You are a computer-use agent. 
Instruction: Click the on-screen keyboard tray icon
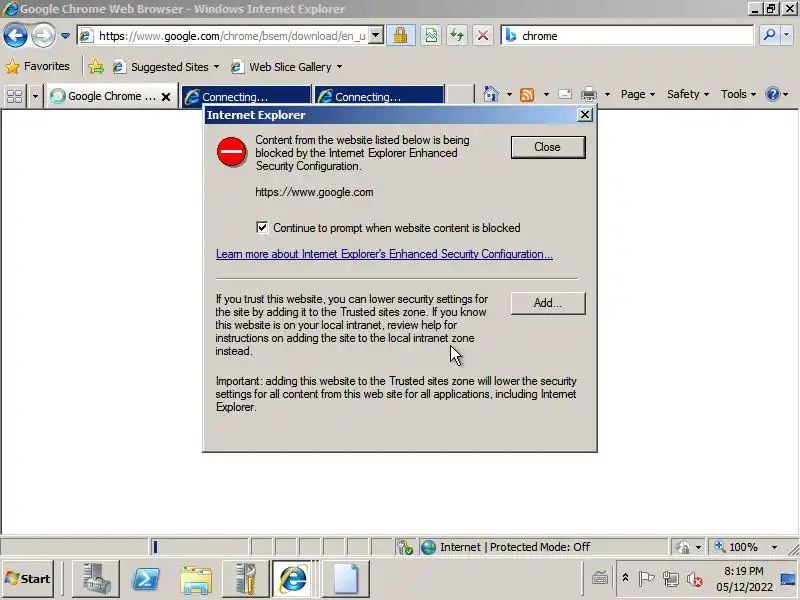tap(599, 579)
